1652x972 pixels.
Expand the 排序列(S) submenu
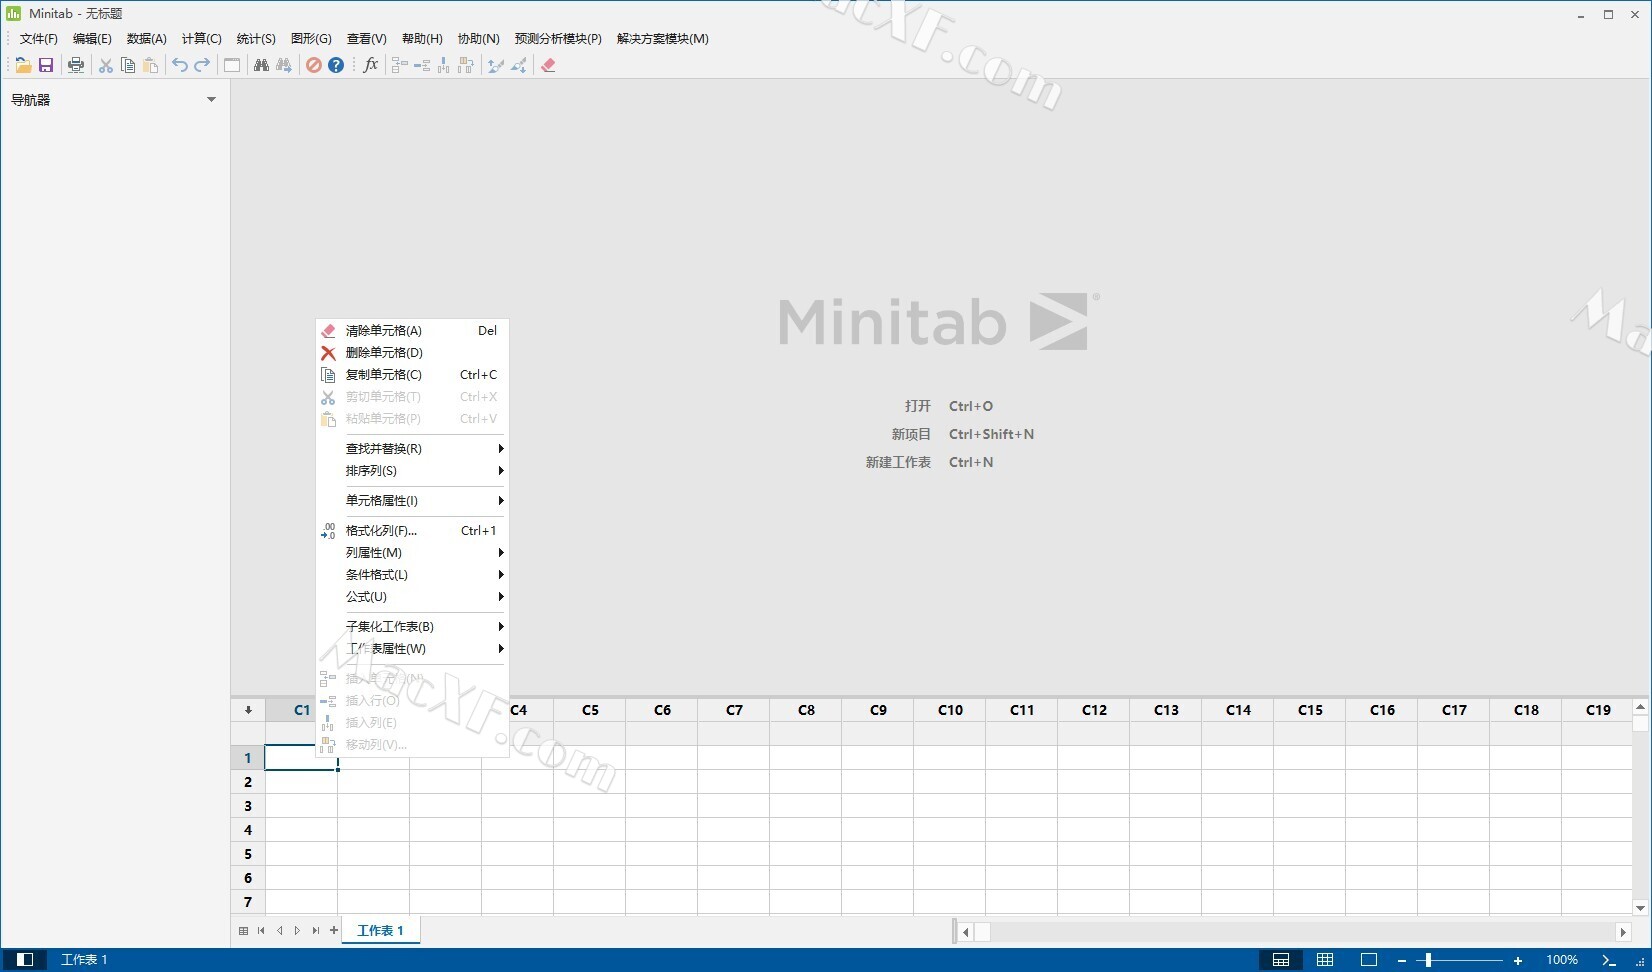(x=413, y=471)
